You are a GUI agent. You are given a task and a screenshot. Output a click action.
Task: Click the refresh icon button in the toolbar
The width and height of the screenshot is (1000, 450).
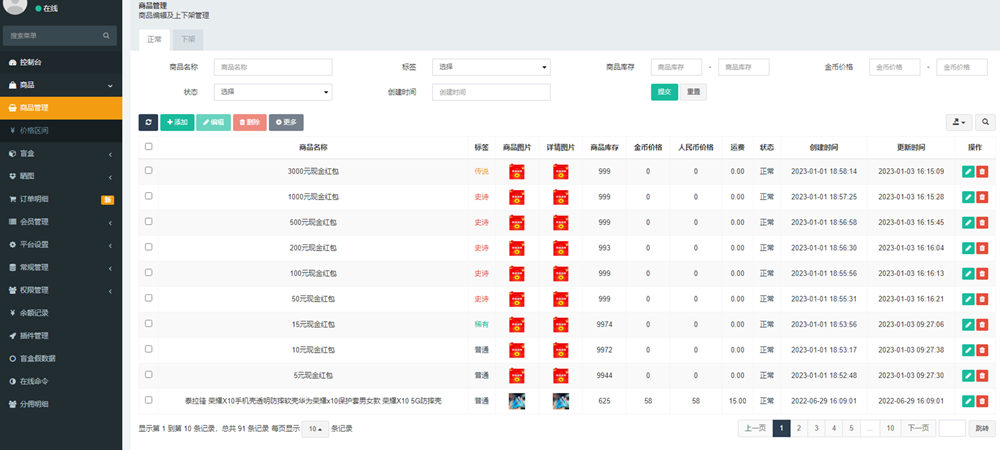tap(148, 122)
